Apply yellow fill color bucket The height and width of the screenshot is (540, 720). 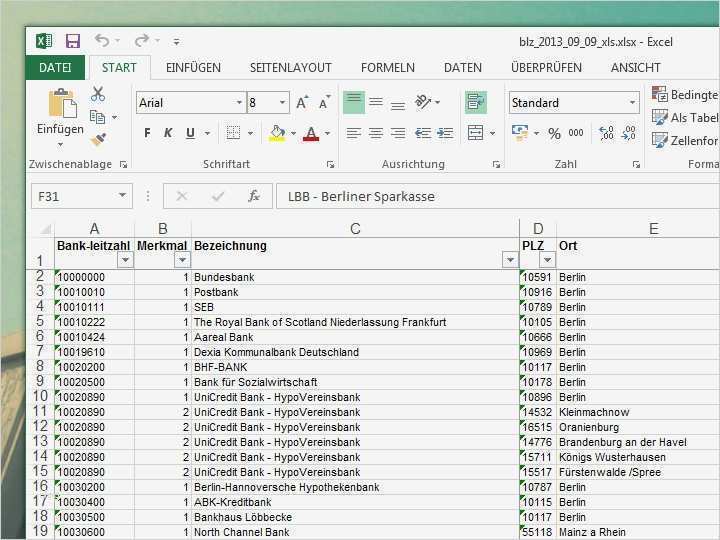pos(277,134)
